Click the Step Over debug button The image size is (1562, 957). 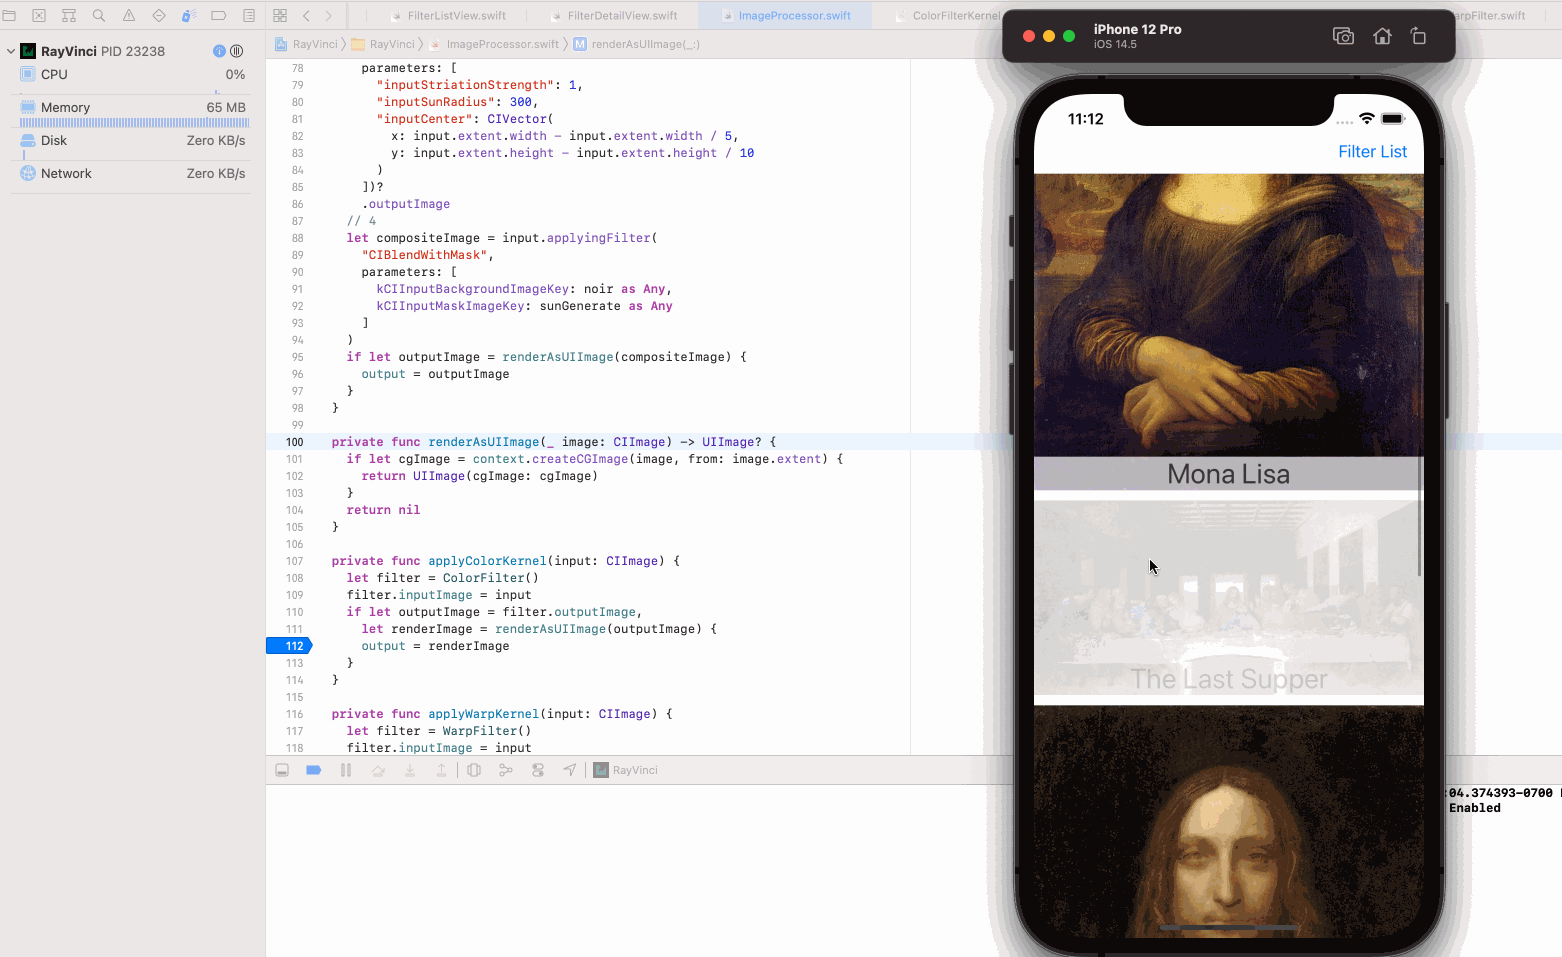pos(378,770)
